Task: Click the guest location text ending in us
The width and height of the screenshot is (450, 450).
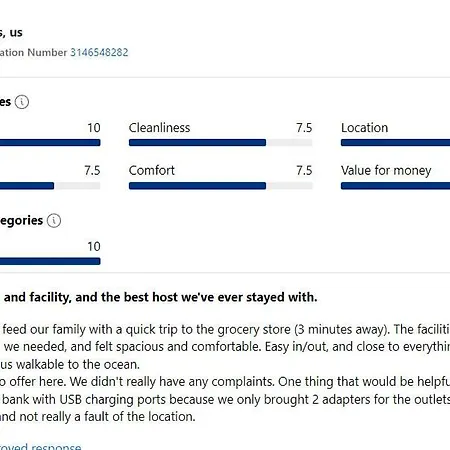Action: (11, 33)
